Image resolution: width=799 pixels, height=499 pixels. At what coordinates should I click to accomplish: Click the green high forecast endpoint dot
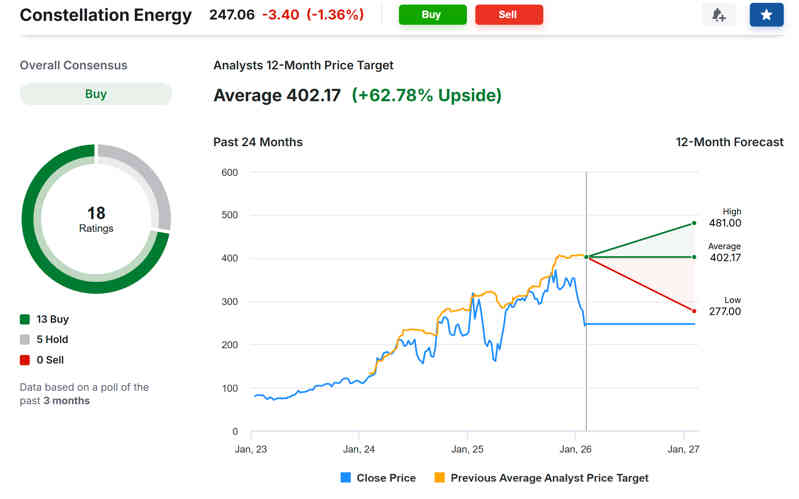click(x=693, y=223)
